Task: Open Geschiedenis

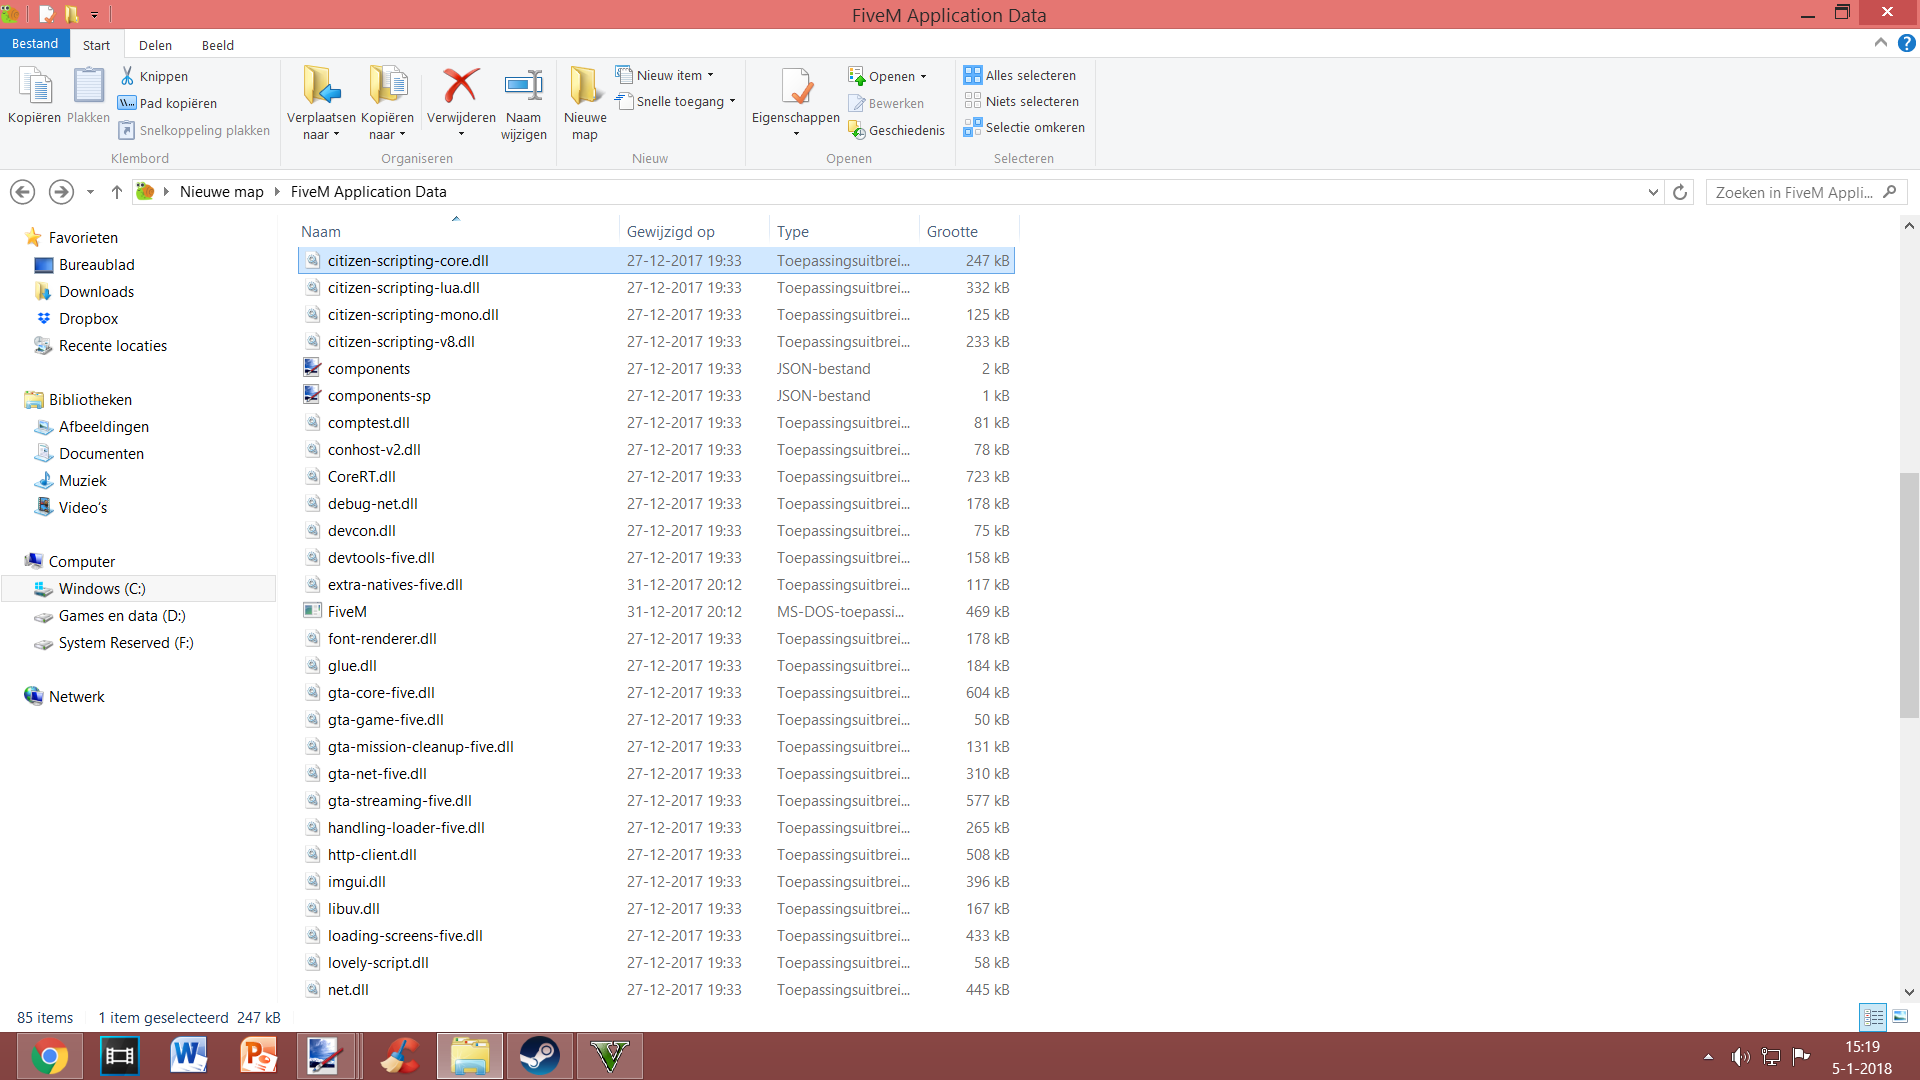Action: (x=896, y=130)
